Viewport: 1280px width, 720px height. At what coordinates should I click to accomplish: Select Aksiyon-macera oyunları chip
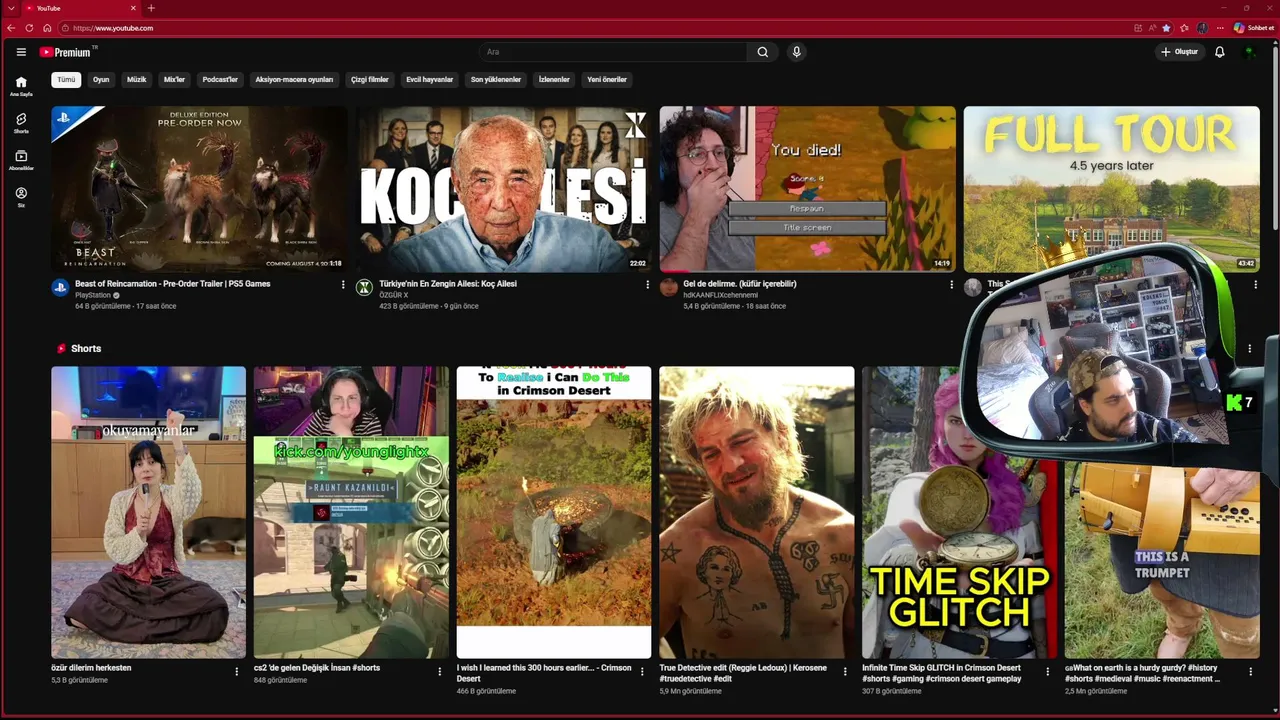pos(294,80)
